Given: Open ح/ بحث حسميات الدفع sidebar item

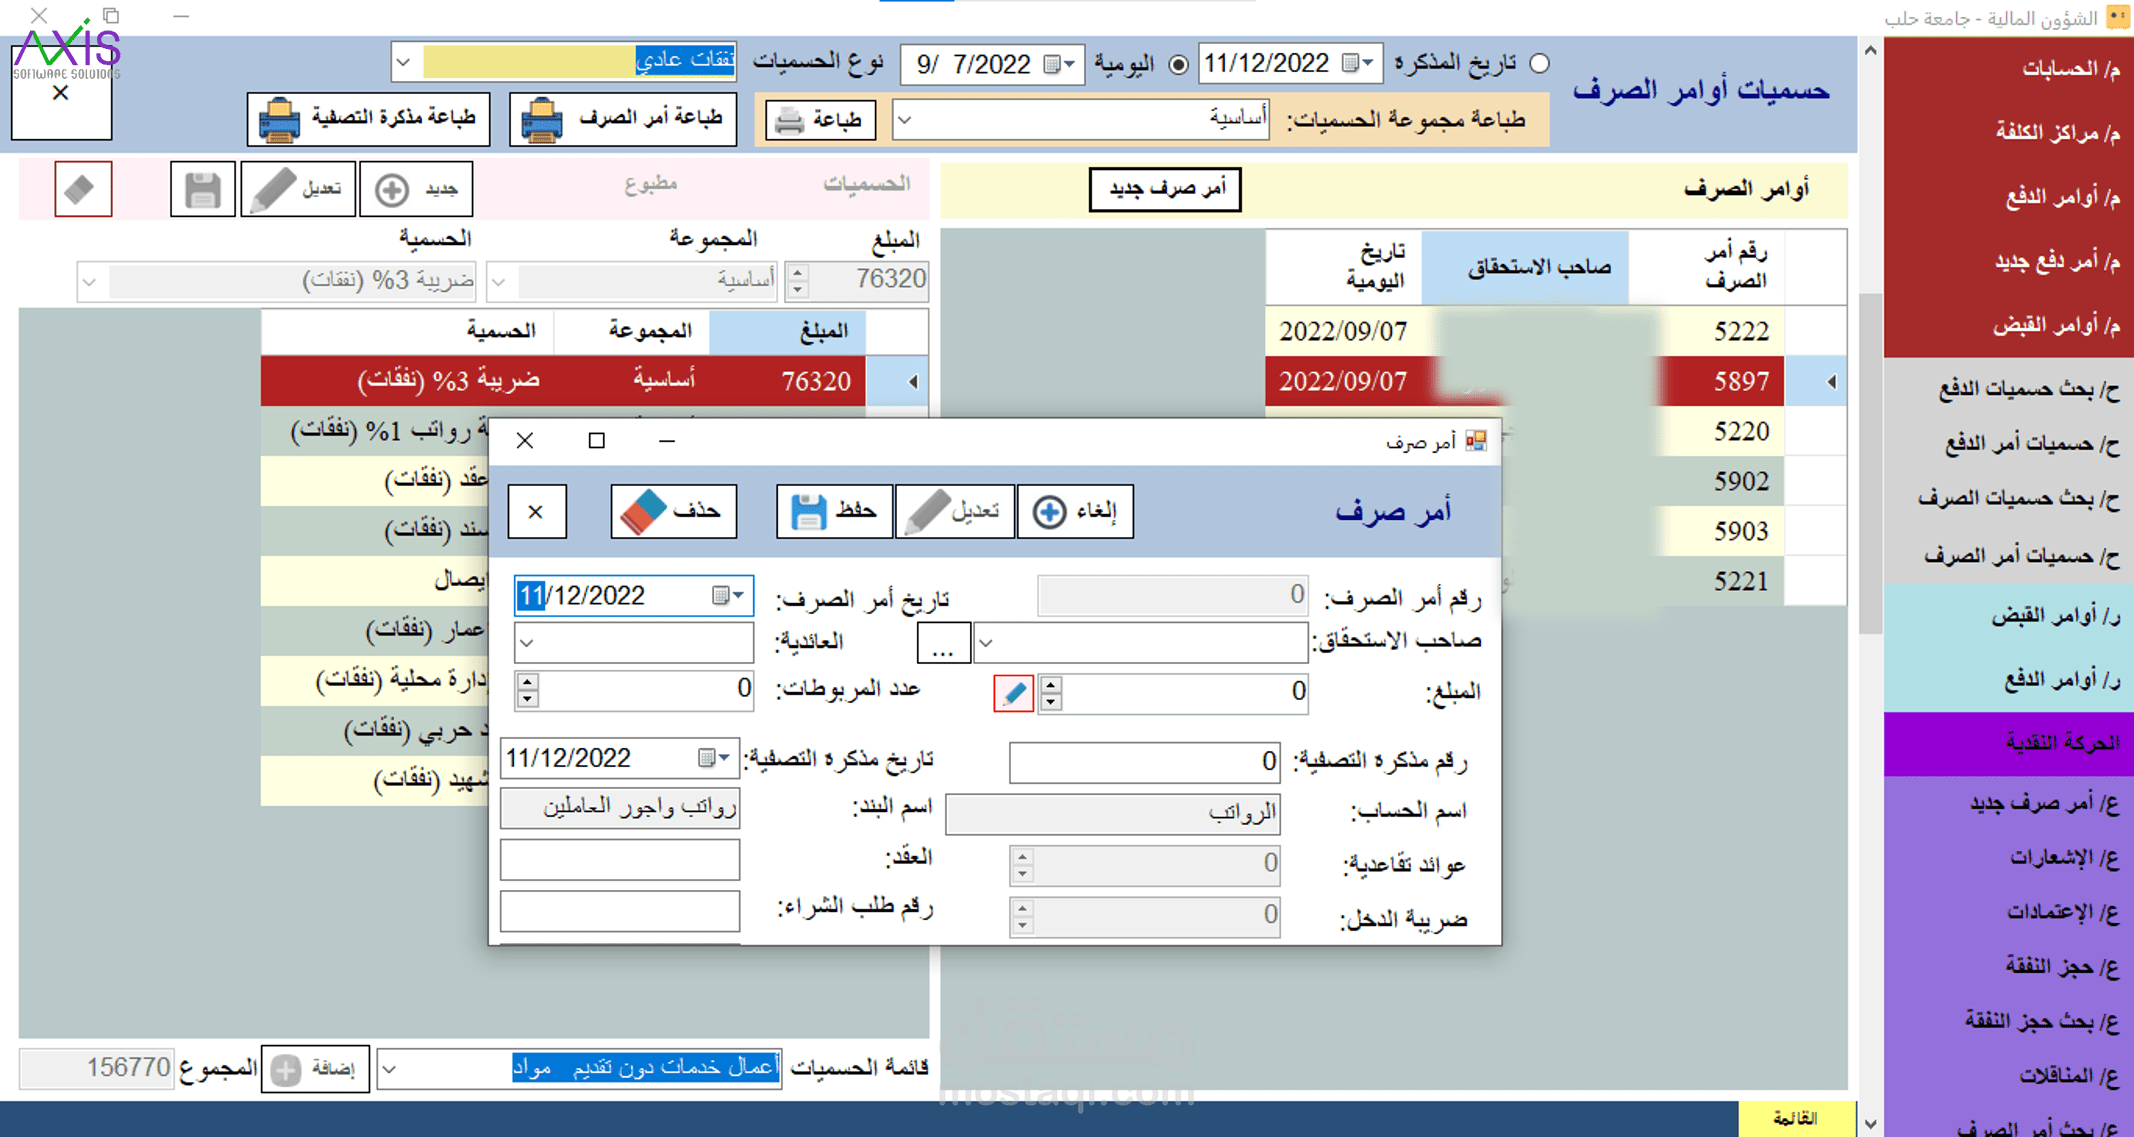Looking at the screenshot, I should coord(2028,389).
